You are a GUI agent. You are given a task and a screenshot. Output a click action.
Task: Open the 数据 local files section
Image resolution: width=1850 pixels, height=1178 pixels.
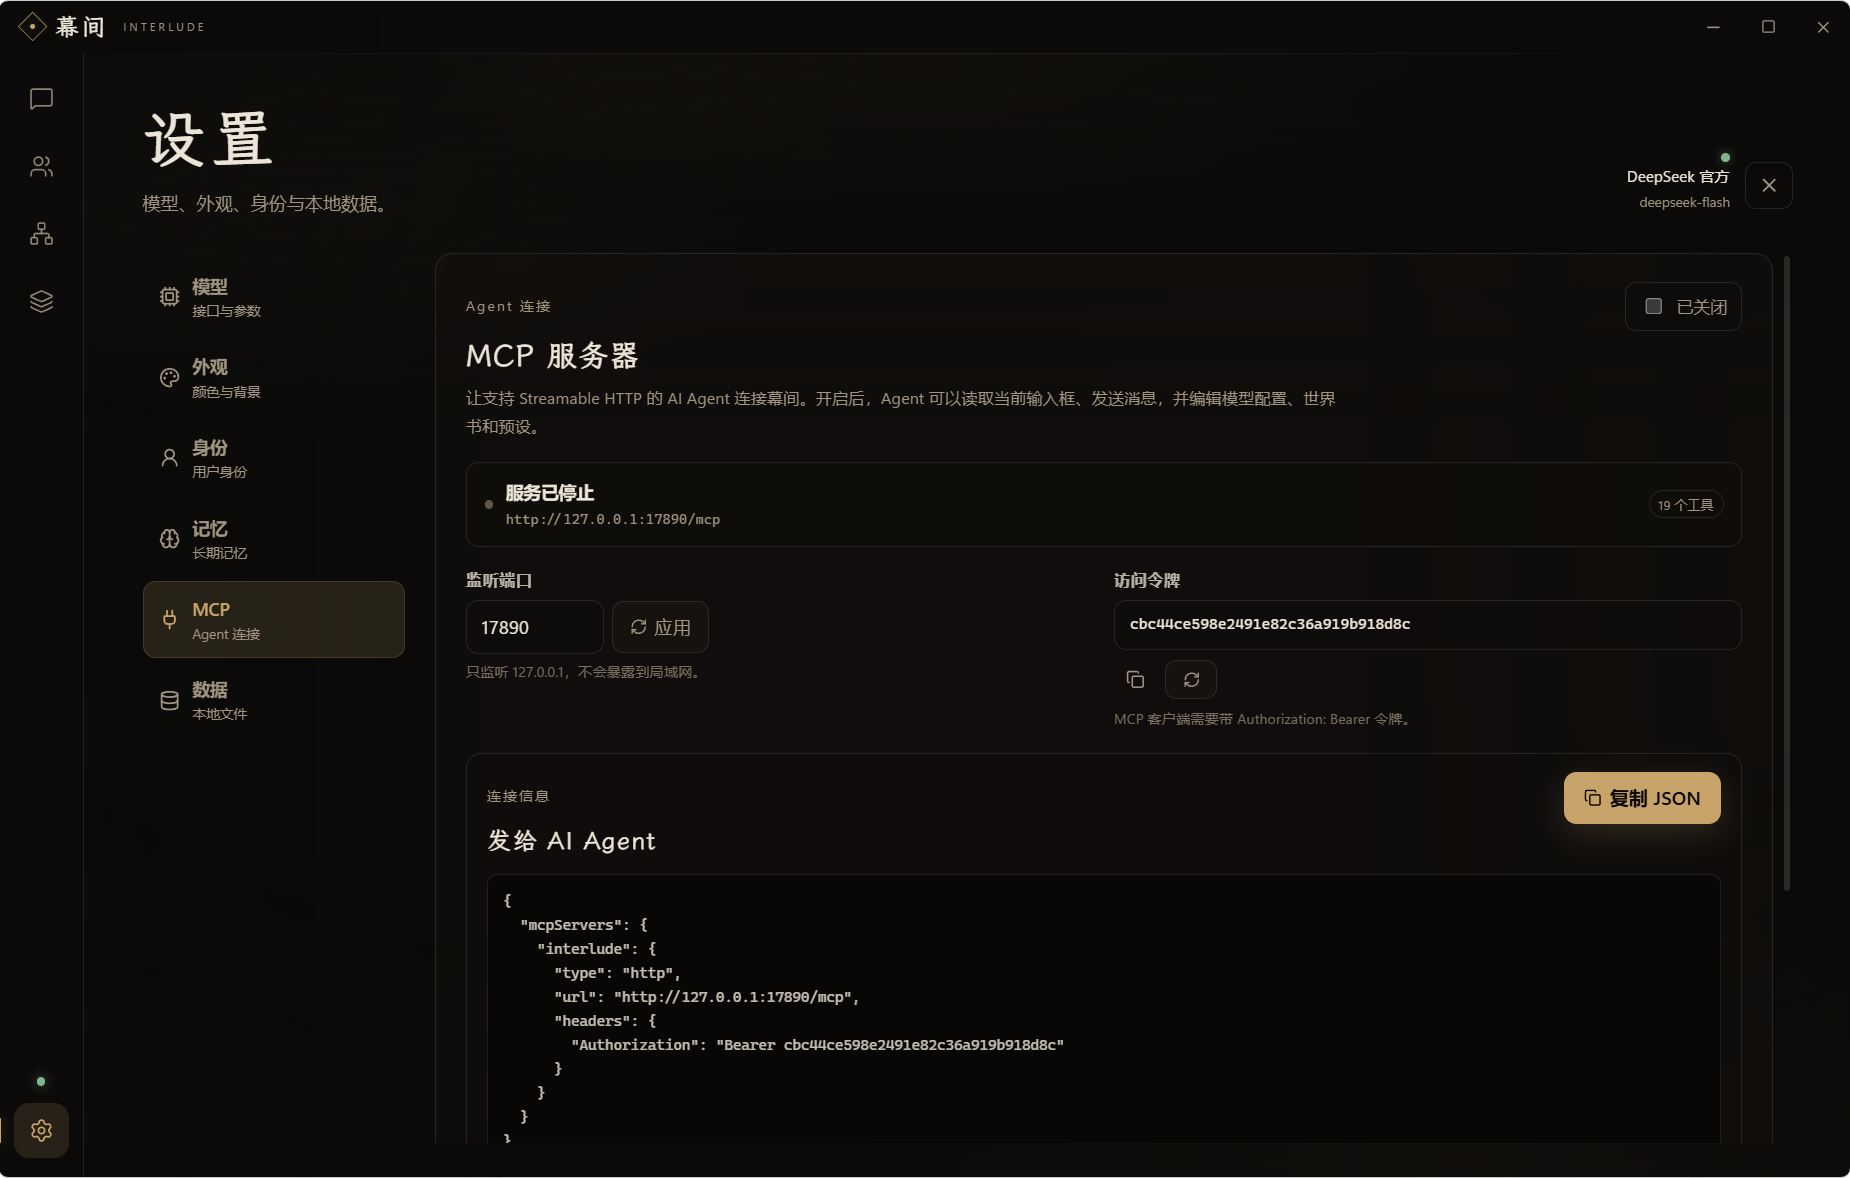[274, 700]
